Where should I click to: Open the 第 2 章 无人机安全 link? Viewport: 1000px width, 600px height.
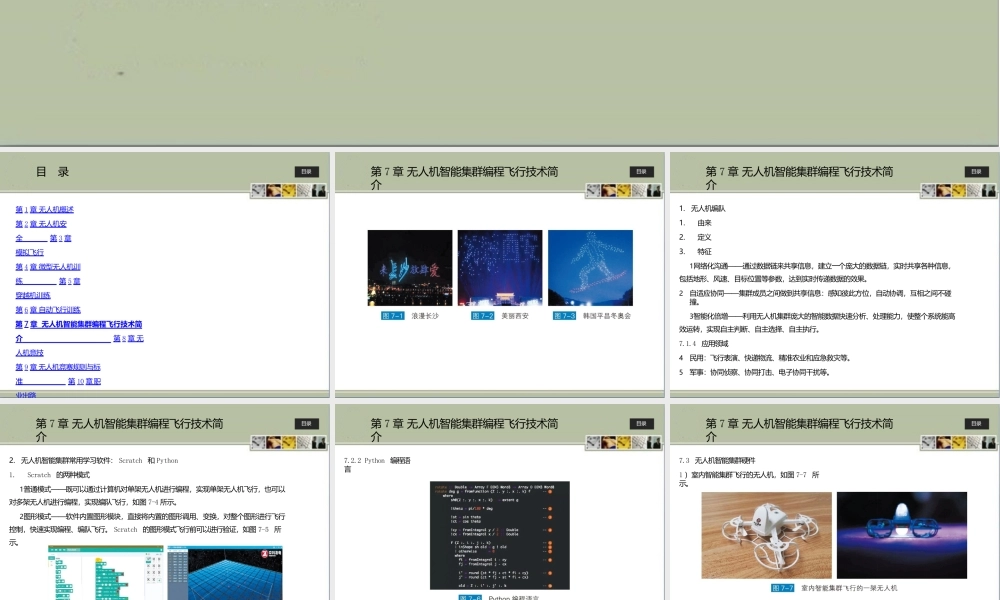pyautogui.click(x=41, y=224)
